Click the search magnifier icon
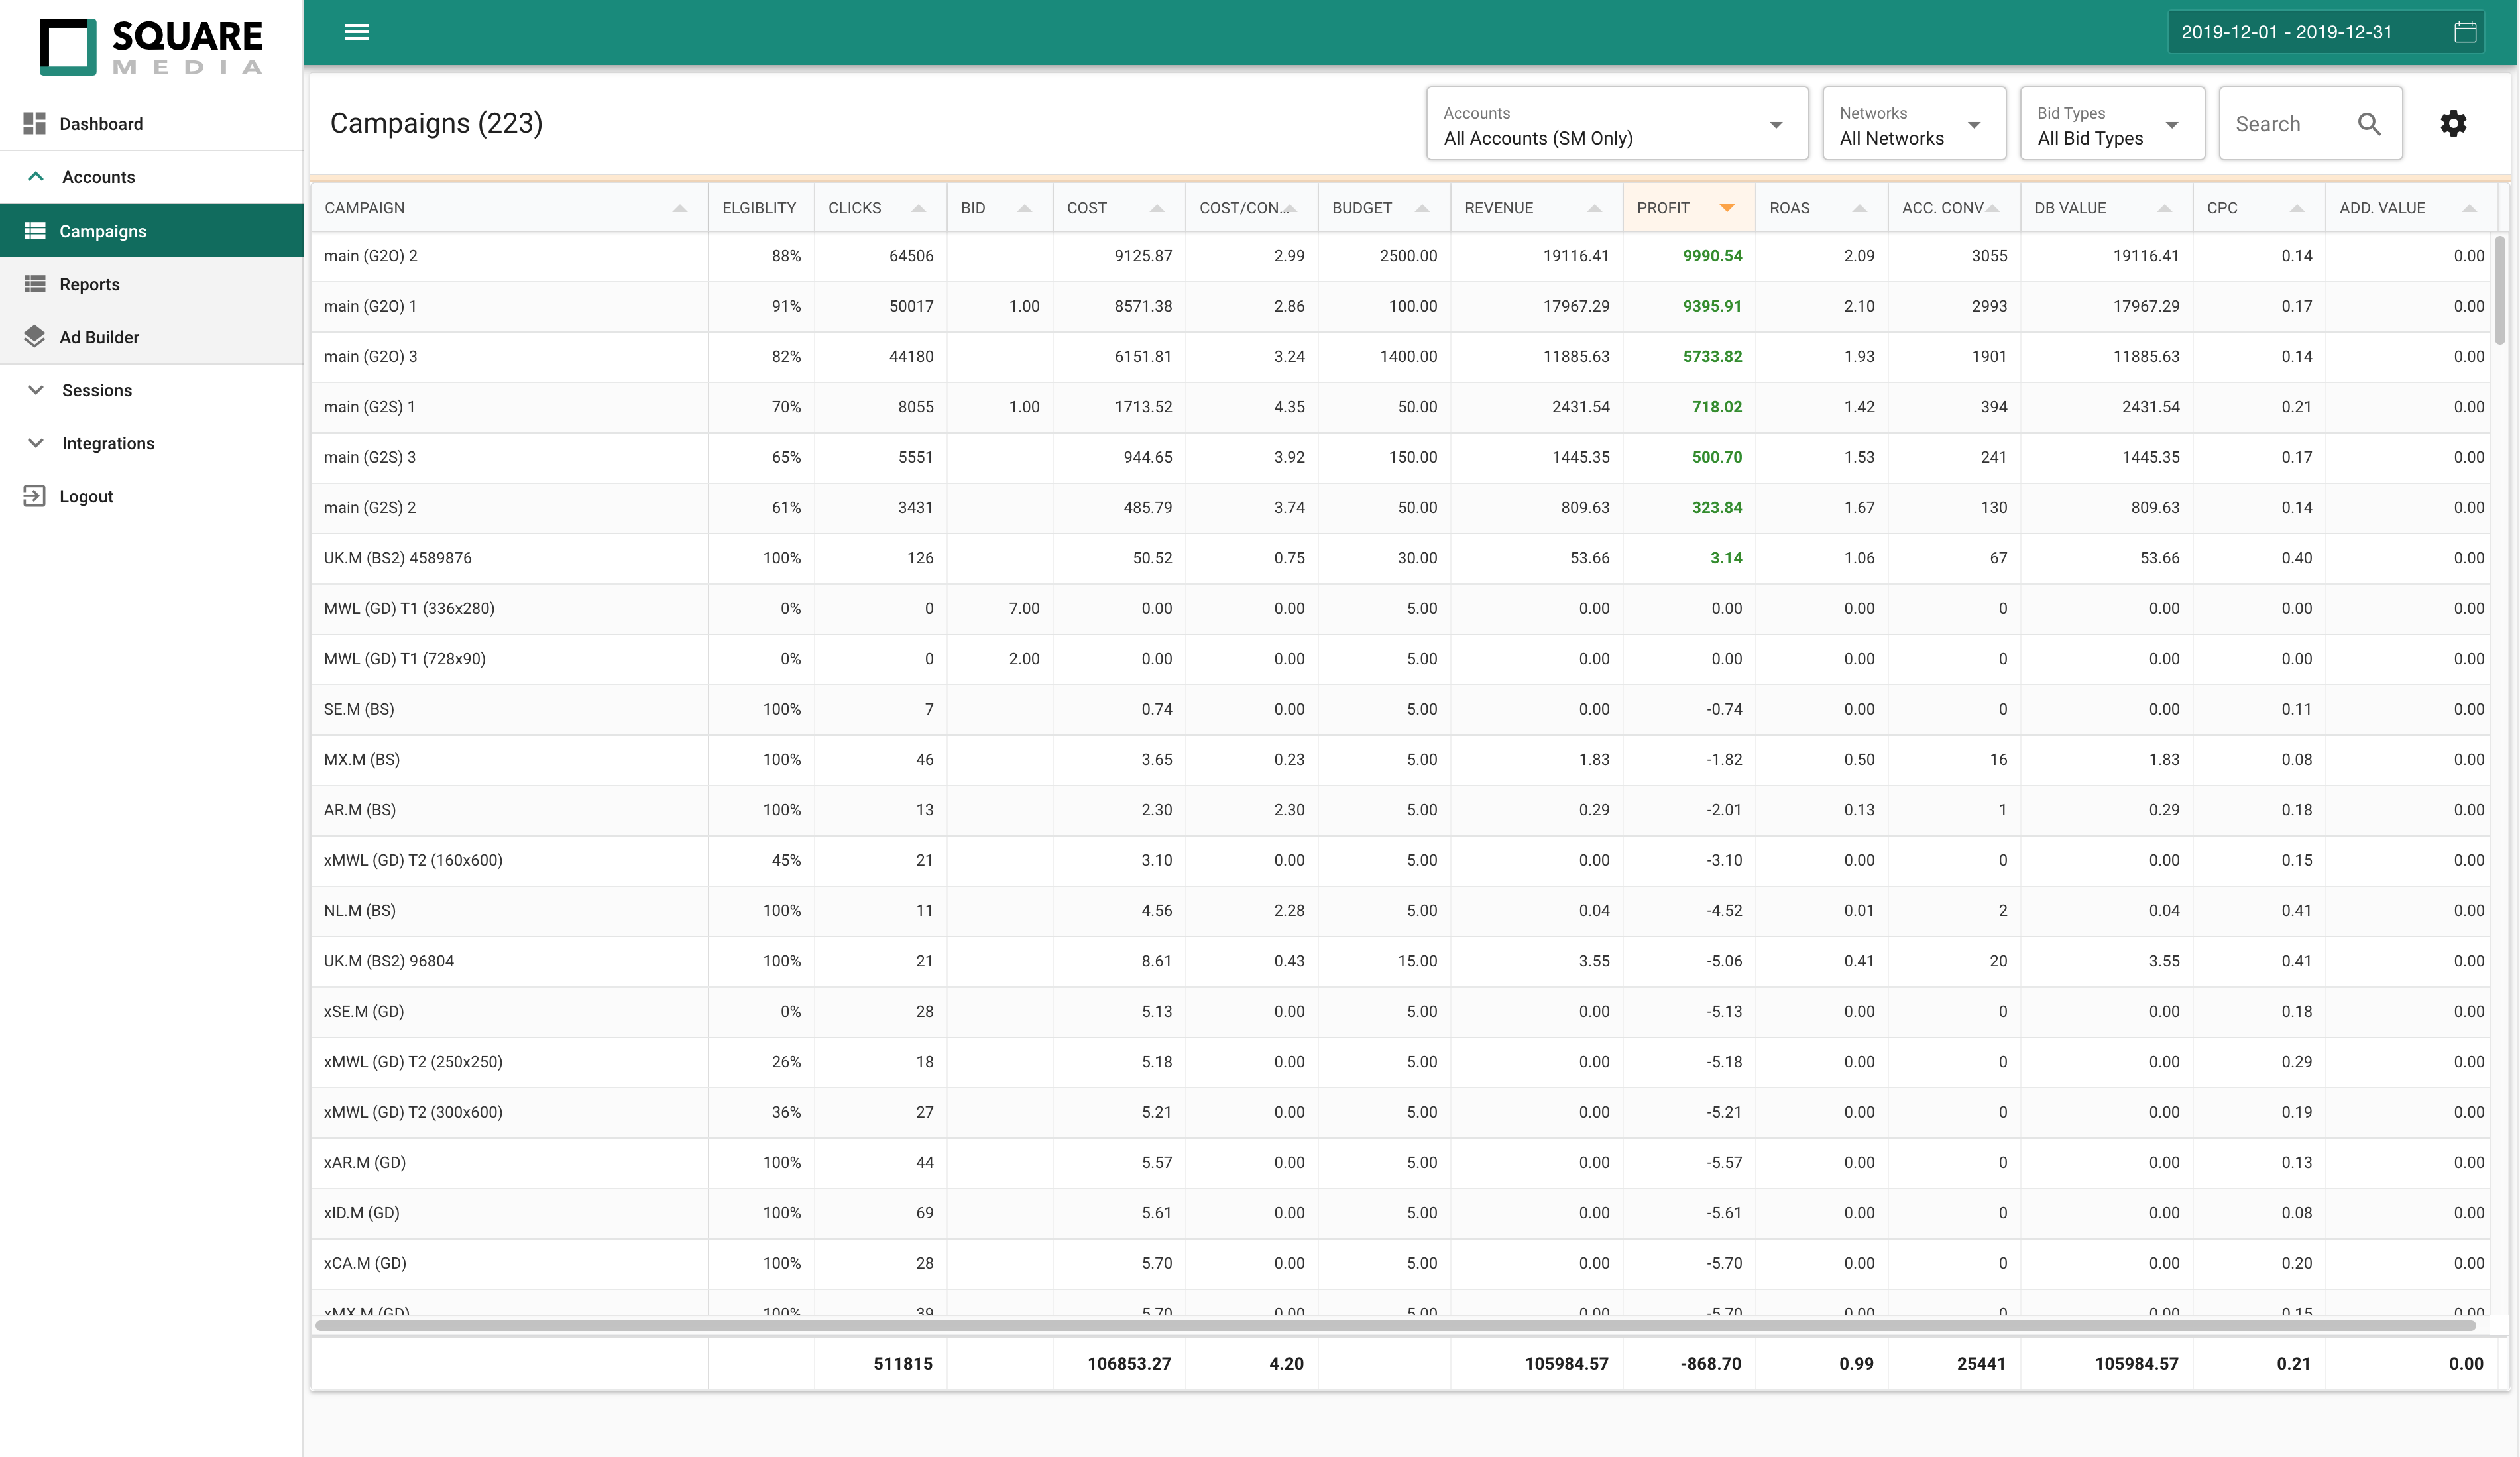 click(x=2368, y=124)
